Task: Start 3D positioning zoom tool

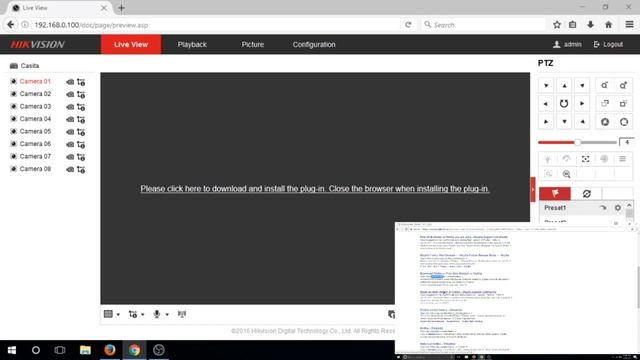Action: (x=567, y=174)
